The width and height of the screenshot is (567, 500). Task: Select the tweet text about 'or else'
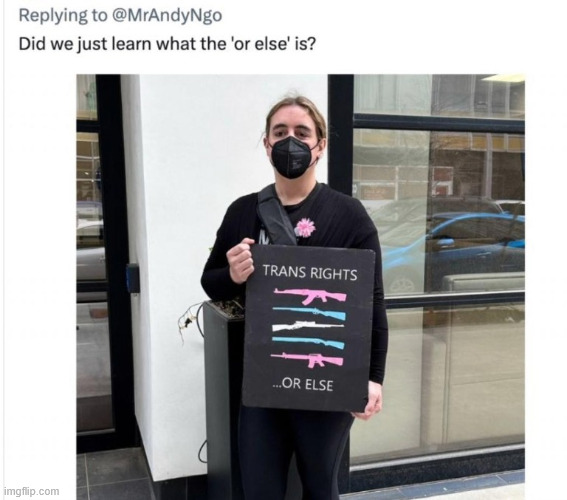[x=167, y=44]
